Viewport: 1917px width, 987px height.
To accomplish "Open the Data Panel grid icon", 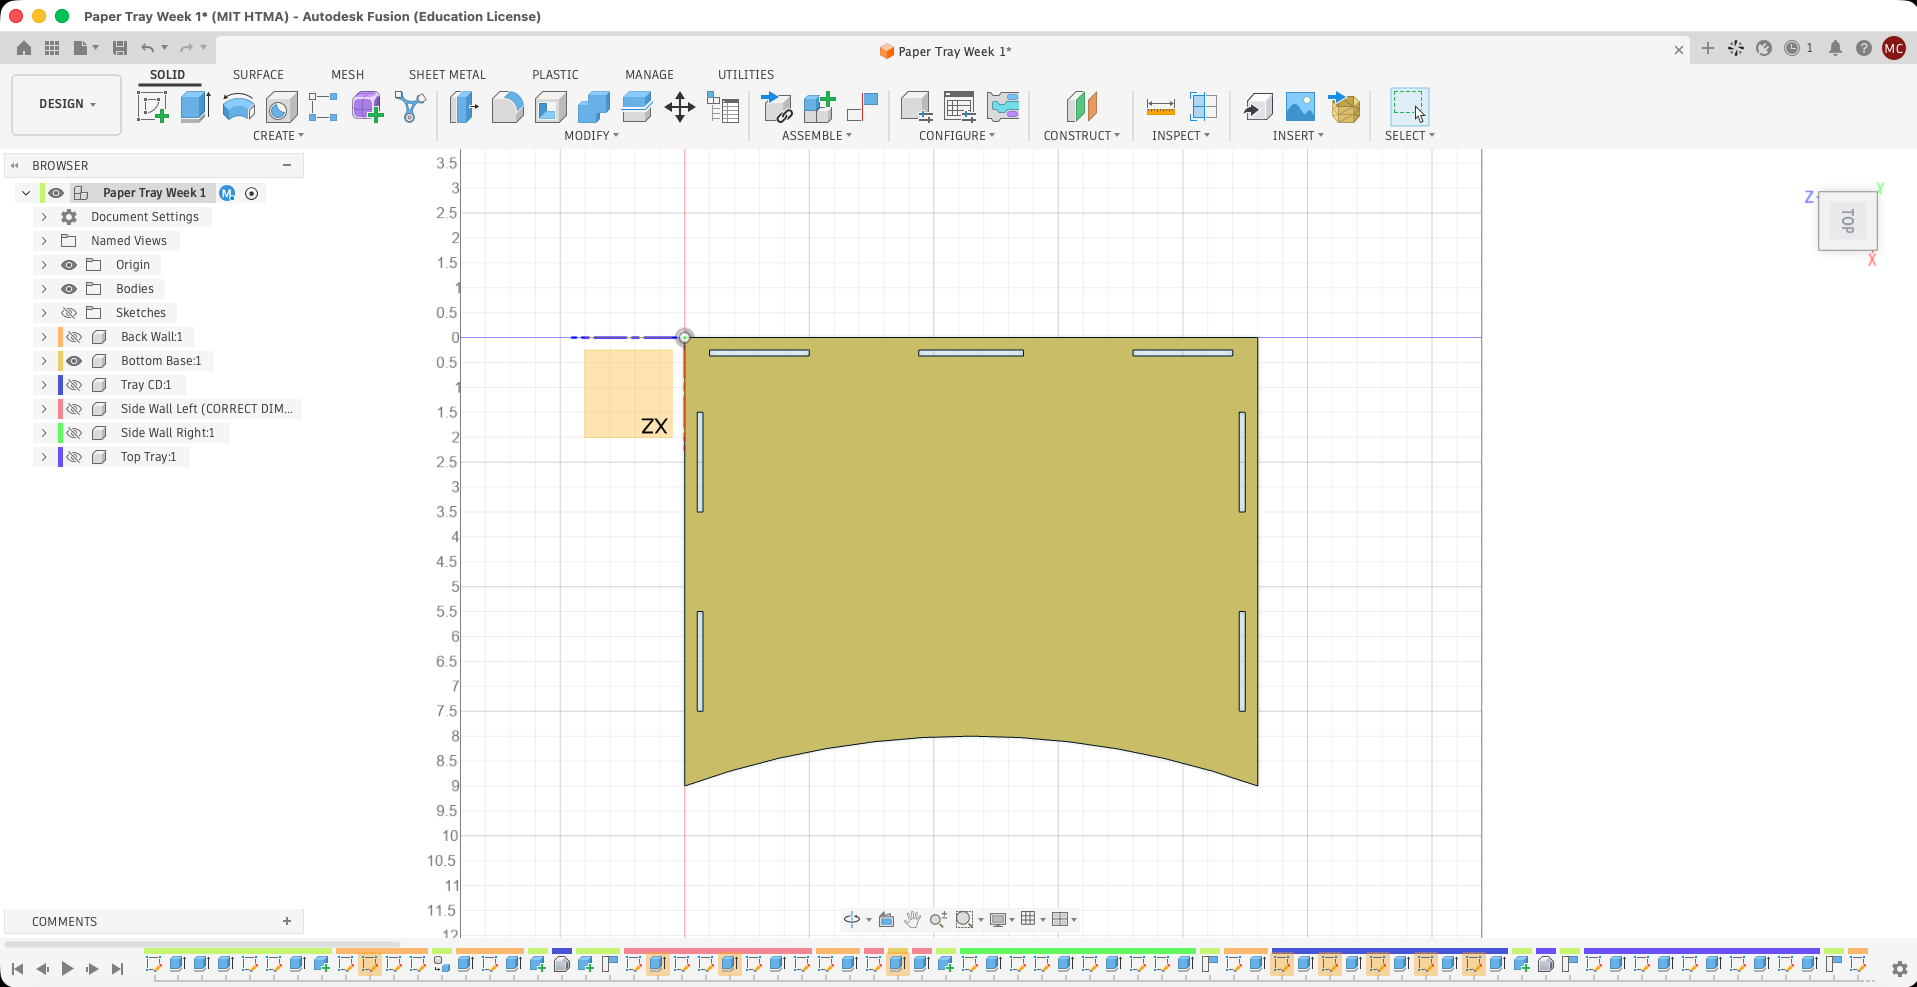I will (x=52, y=48).
